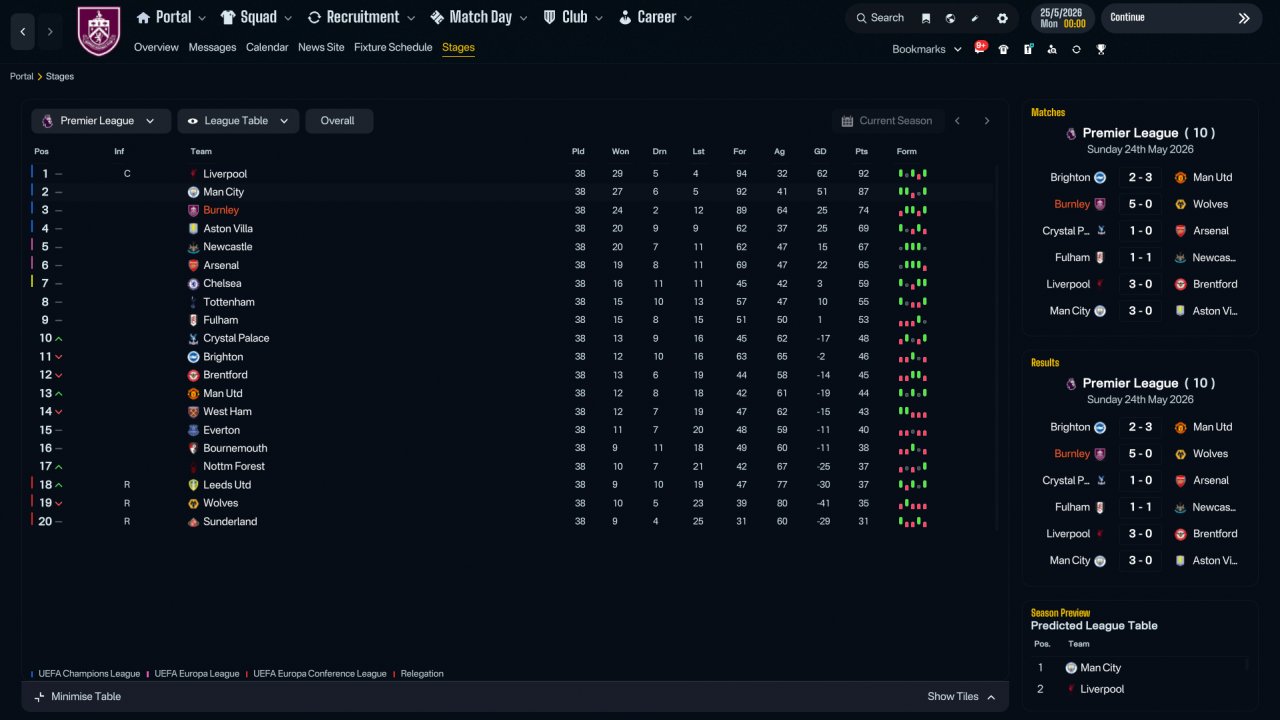Click Liverpool in Predicted League Table
The height and width of the screenshot is (720, 1280).
(1102, 689)
